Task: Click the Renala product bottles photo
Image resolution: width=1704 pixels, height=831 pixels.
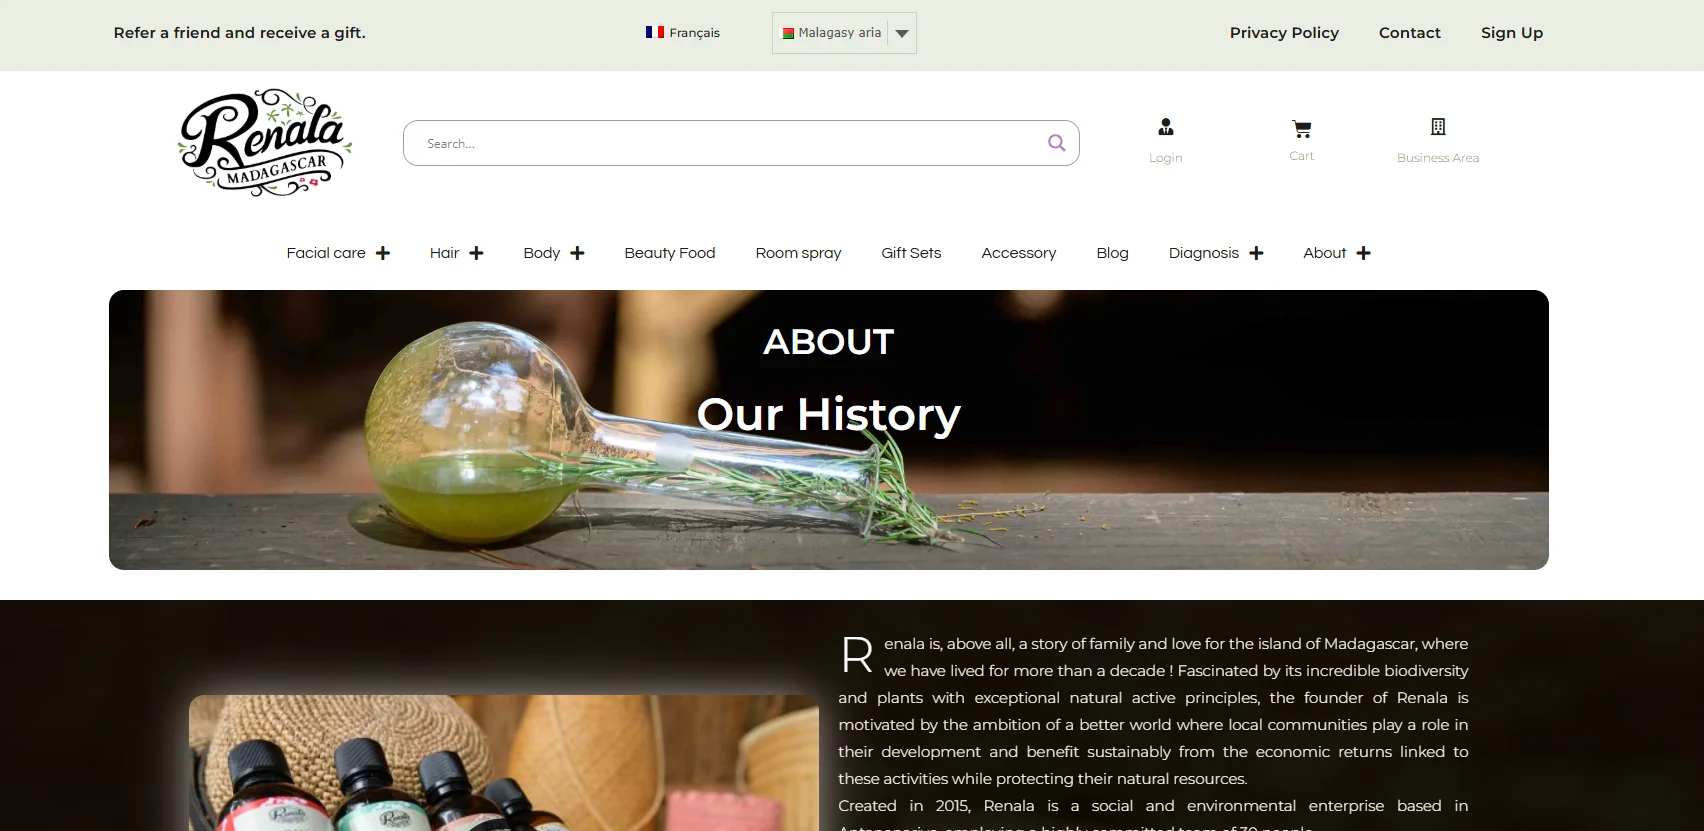Action: [x=504, y=763]
